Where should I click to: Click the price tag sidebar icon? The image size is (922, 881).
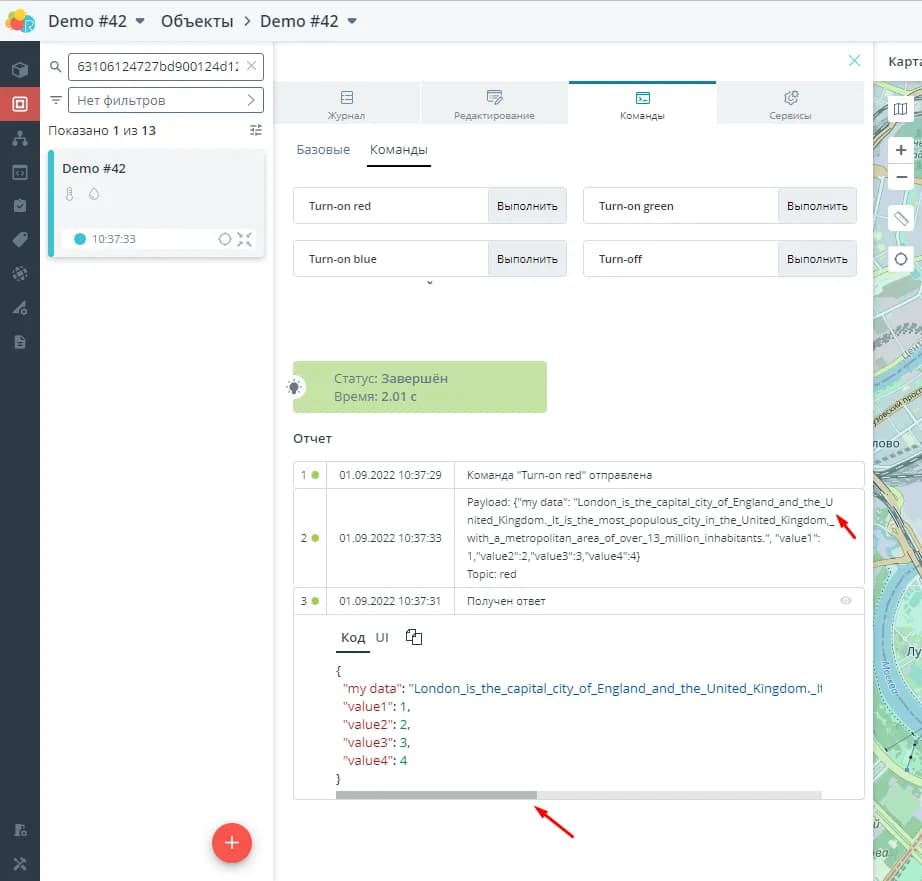[19, 239]
